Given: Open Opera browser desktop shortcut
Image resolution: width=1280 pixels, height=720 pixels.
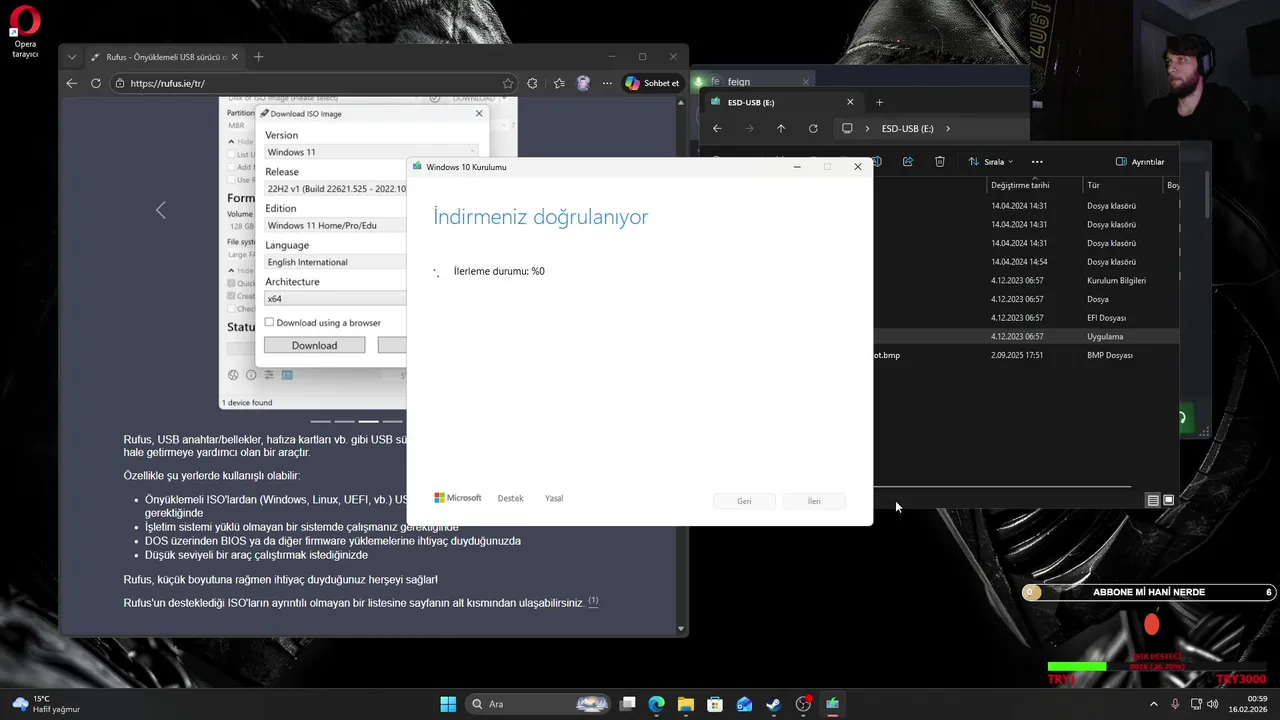Looking at the screenshot, I should coord(25,32).
